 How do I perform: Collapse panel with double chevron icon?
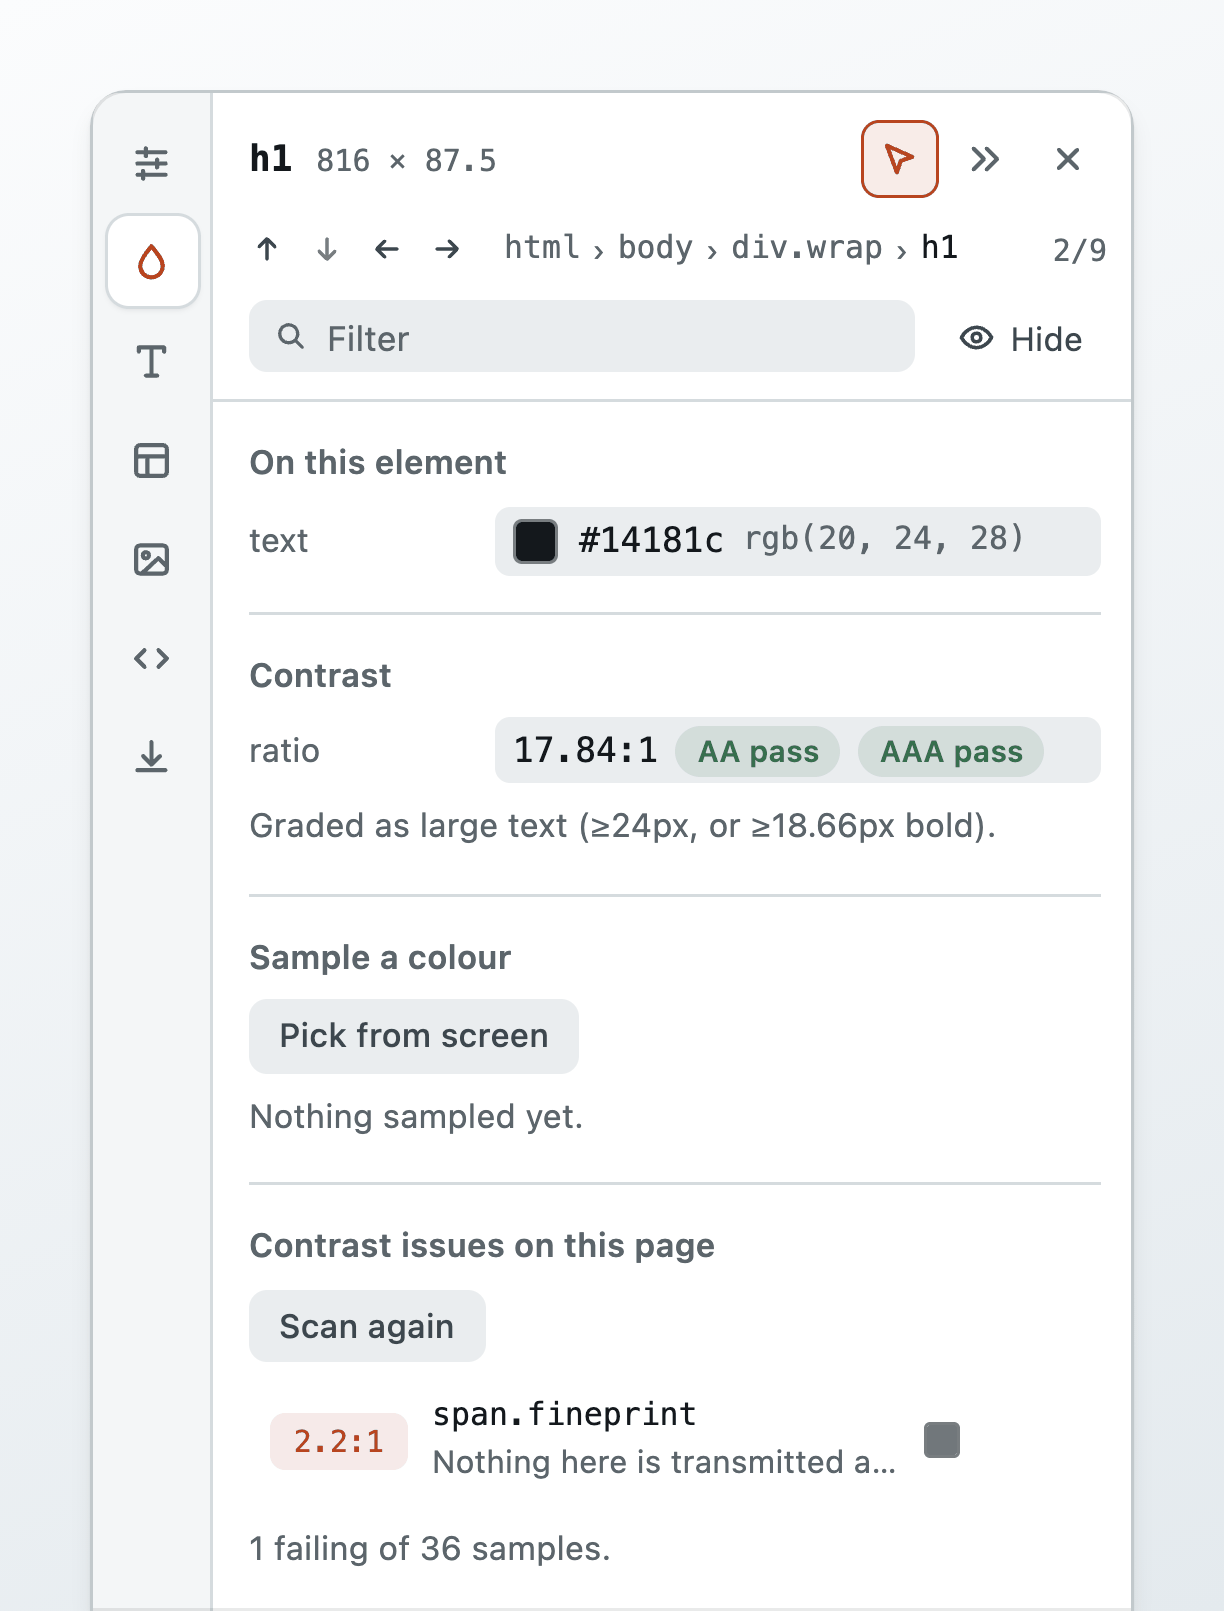pos(985,159)
